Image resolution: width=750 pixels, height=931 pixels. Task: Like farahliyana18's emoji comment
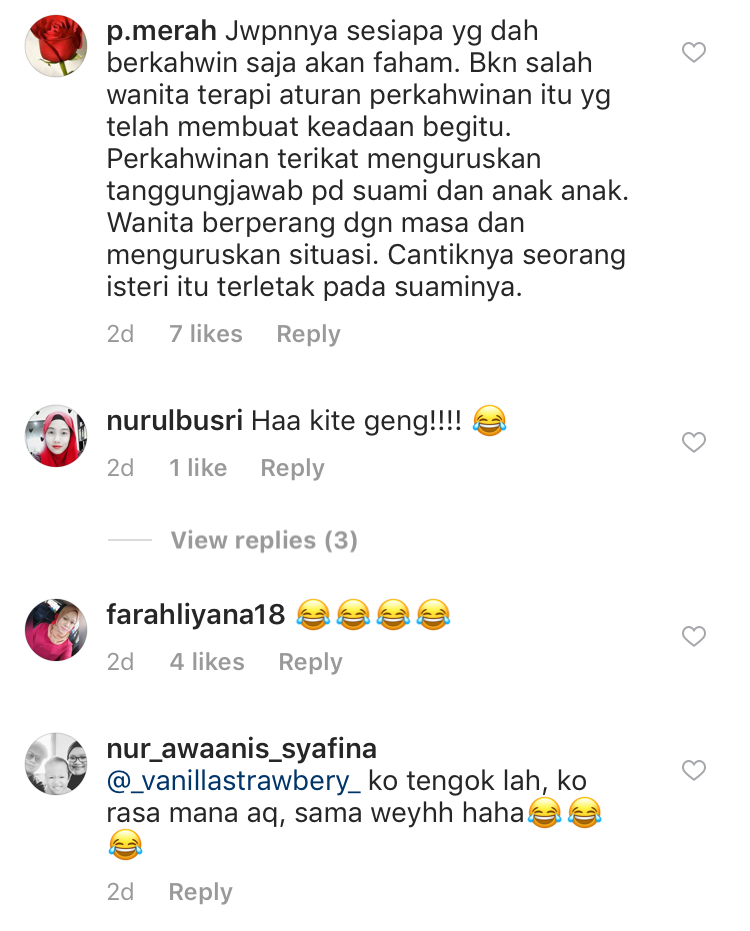coord(693,636)
